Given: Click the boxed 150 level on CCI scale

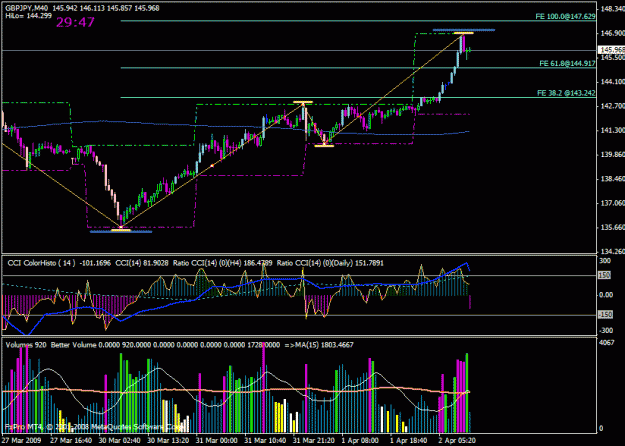Looking at the screenshot, I should (x=605, y=275).
